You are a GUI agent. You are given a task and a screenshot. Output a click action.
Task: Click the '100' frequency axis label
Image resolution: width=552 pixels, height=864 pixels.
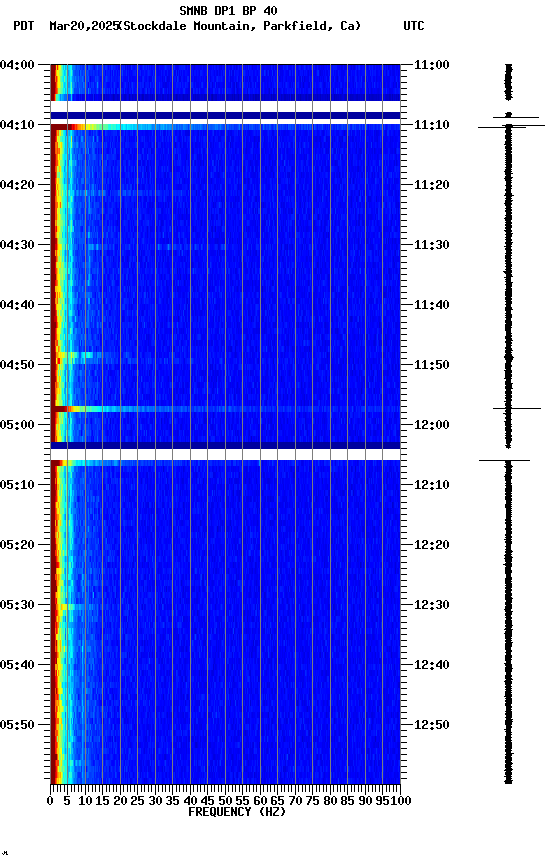click(x=401, y=801)
